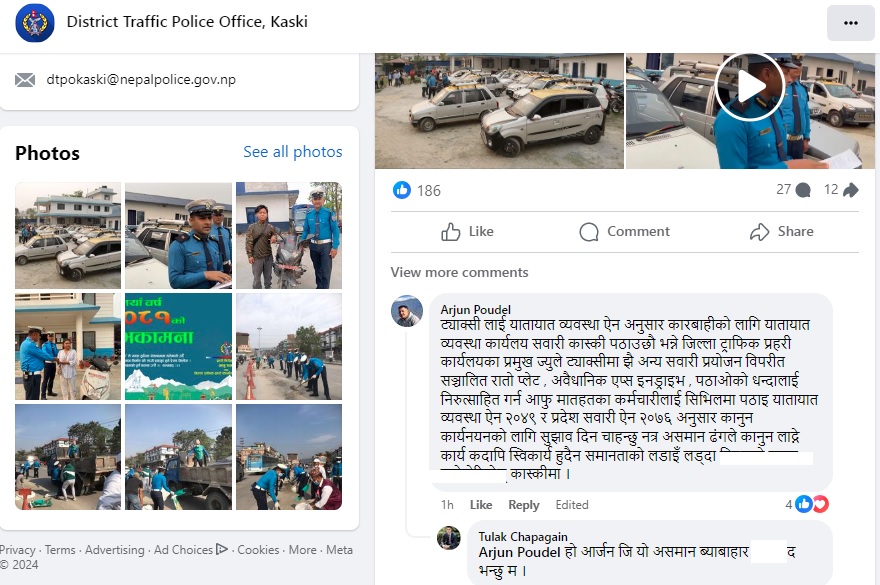Open the taxi parking lot photo thumbnail

click(68, 235)
